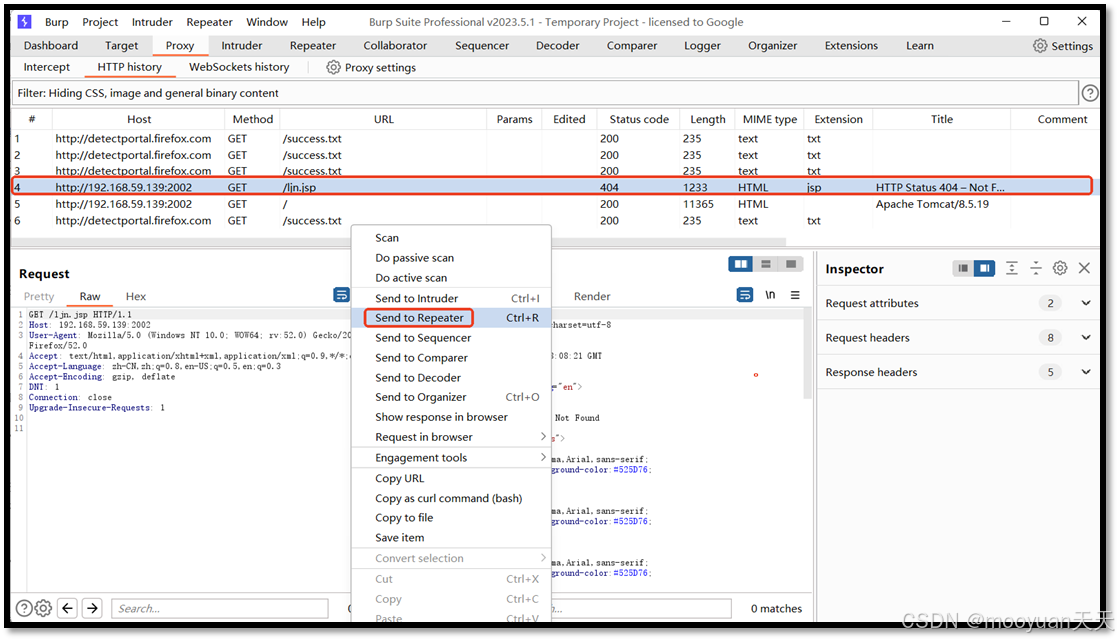Click the Request headers count badge 8

click(x=1050, y=338)
